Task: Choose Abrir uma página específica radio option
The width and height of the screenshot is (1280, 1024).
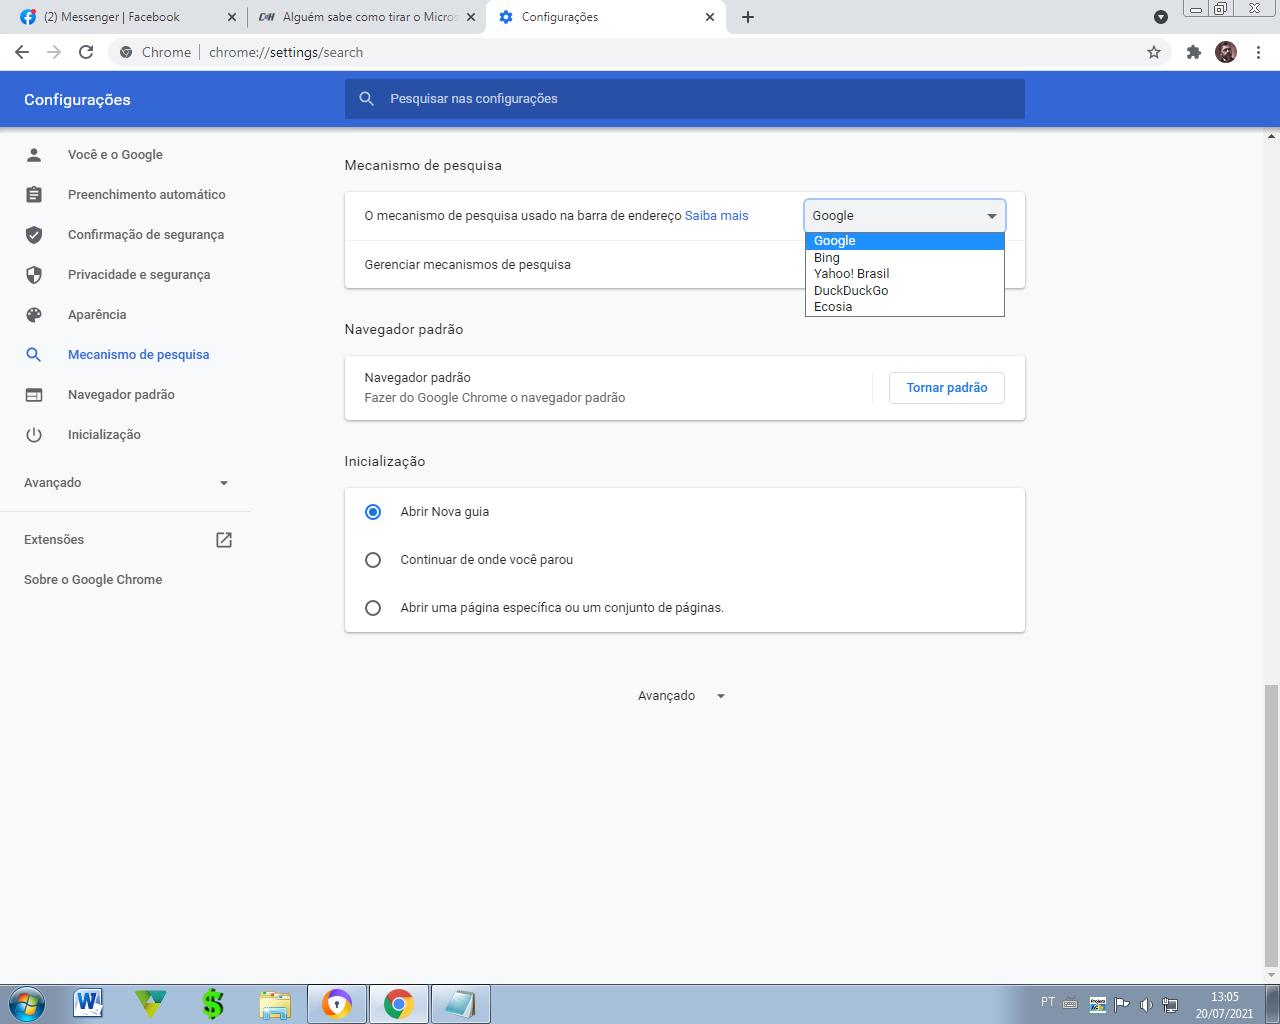Action: pyautogui.click(x=373, y=608)
